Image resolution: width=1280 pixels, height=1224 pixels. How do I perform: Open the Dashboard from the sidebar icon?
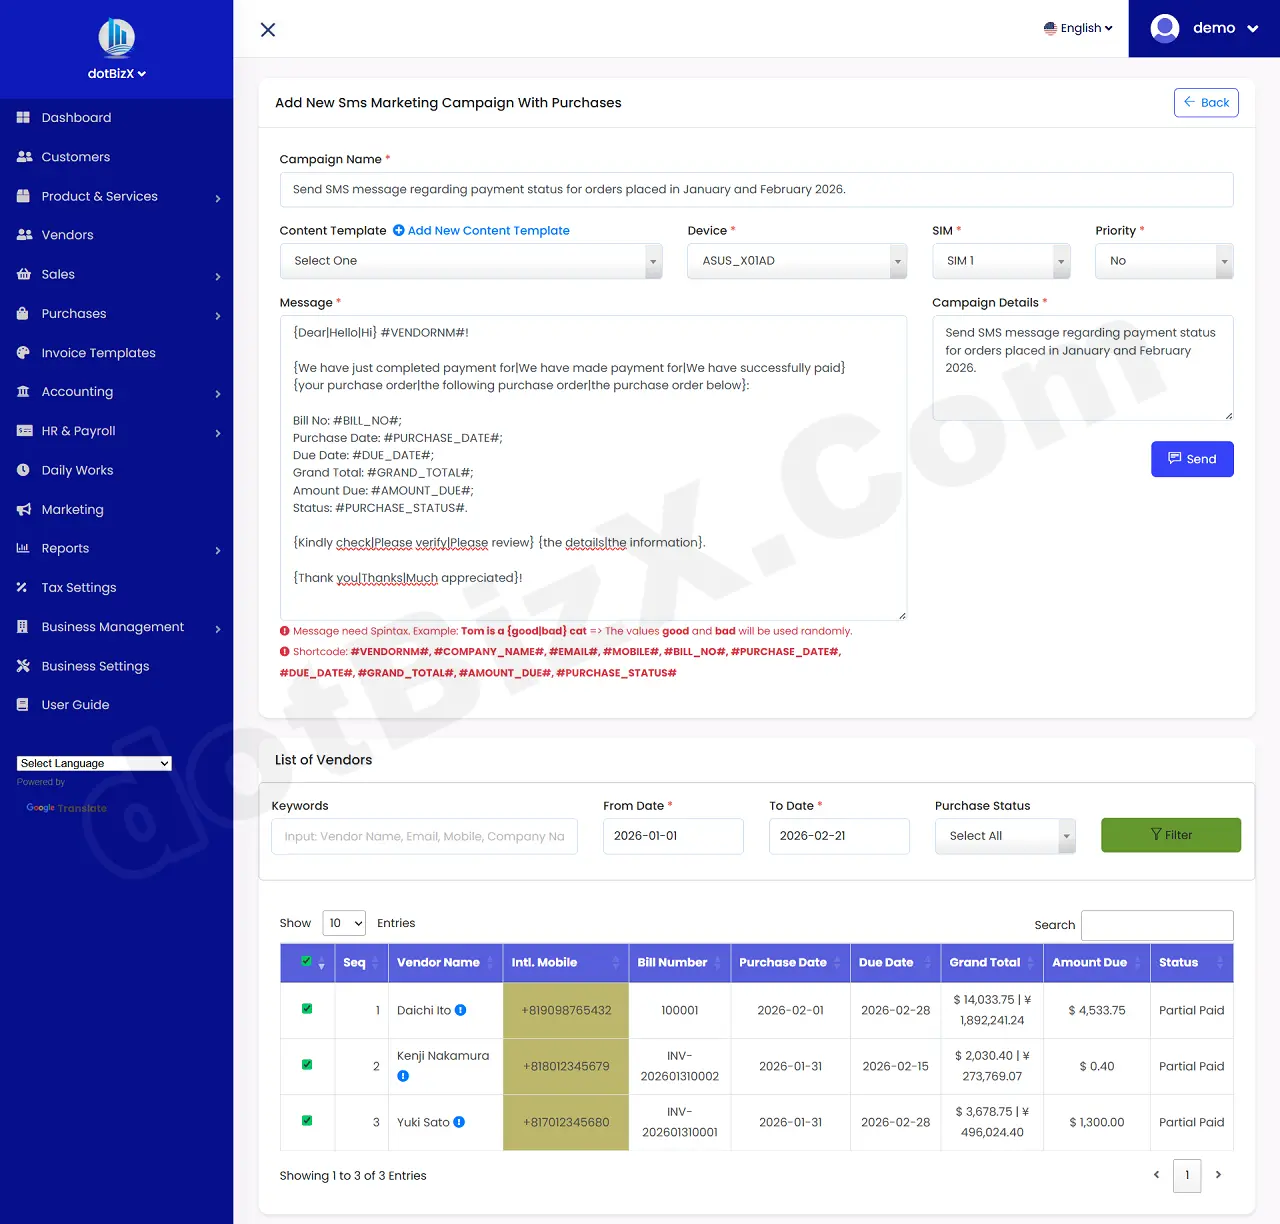22,117
